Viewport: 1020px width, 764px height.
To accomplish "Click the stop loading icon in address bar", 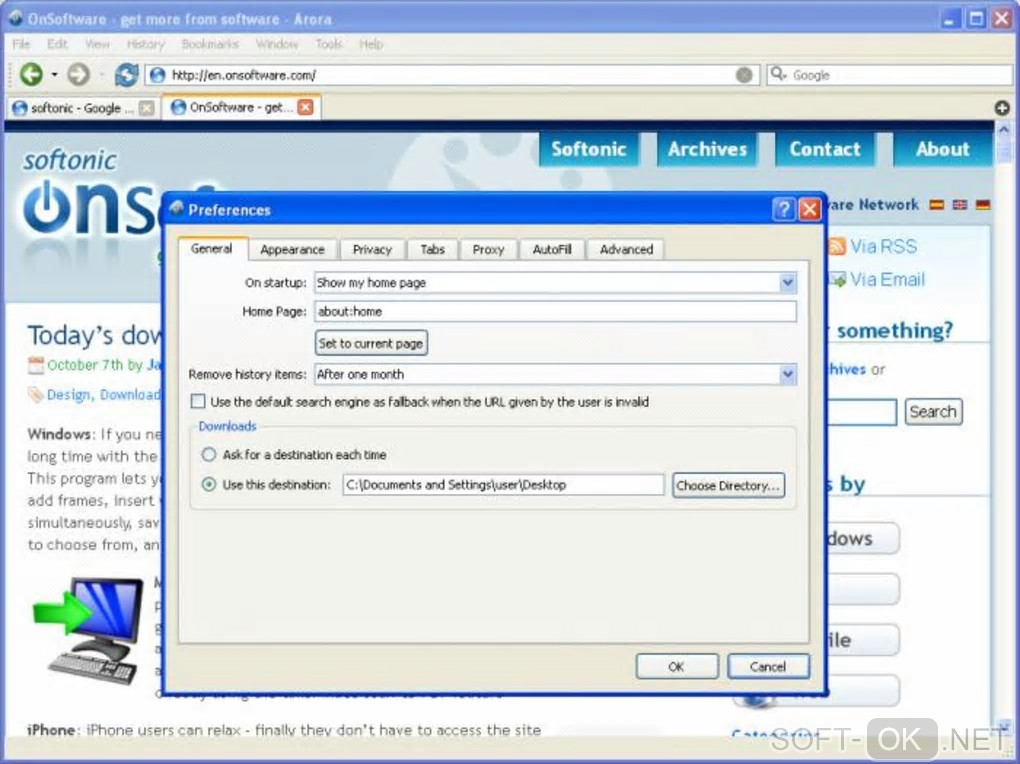I will click(744, 75).
